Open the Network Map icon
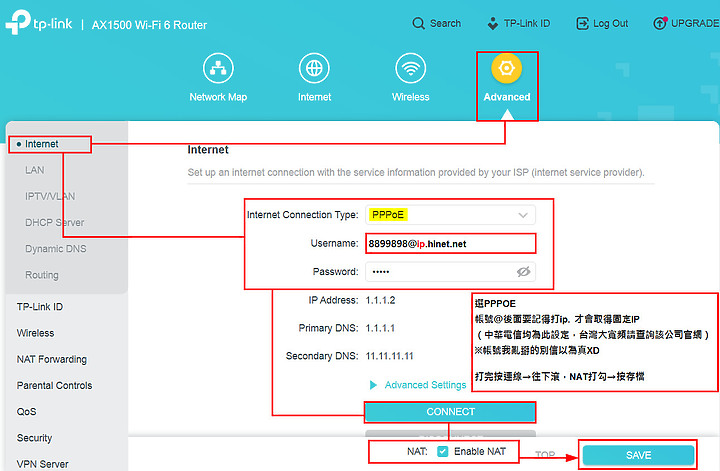Screen dimensions: 720x471 pyautogui.click(x=218, y=68)
